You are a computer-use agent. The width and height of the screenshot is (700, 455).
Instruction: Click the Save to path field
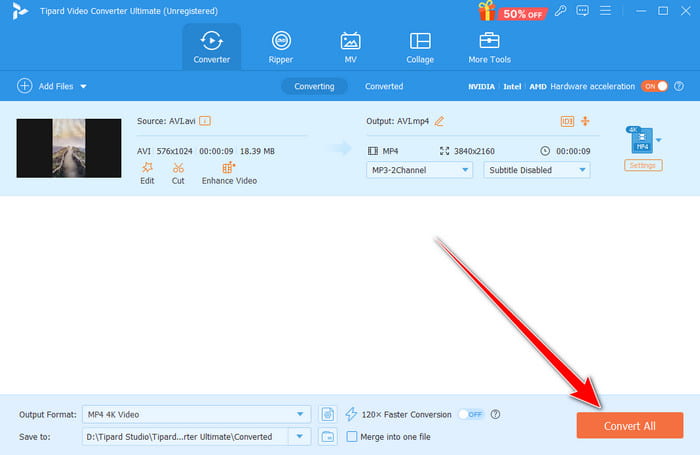pos(185,437)
